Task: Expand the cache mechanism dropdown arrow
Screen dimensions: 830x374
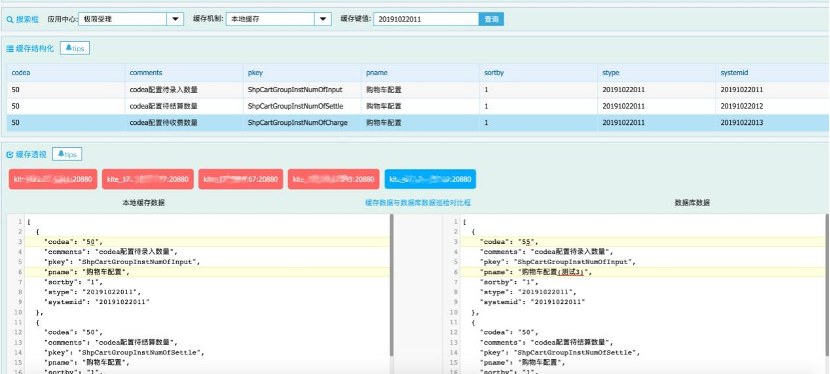Action: point(323,20)
